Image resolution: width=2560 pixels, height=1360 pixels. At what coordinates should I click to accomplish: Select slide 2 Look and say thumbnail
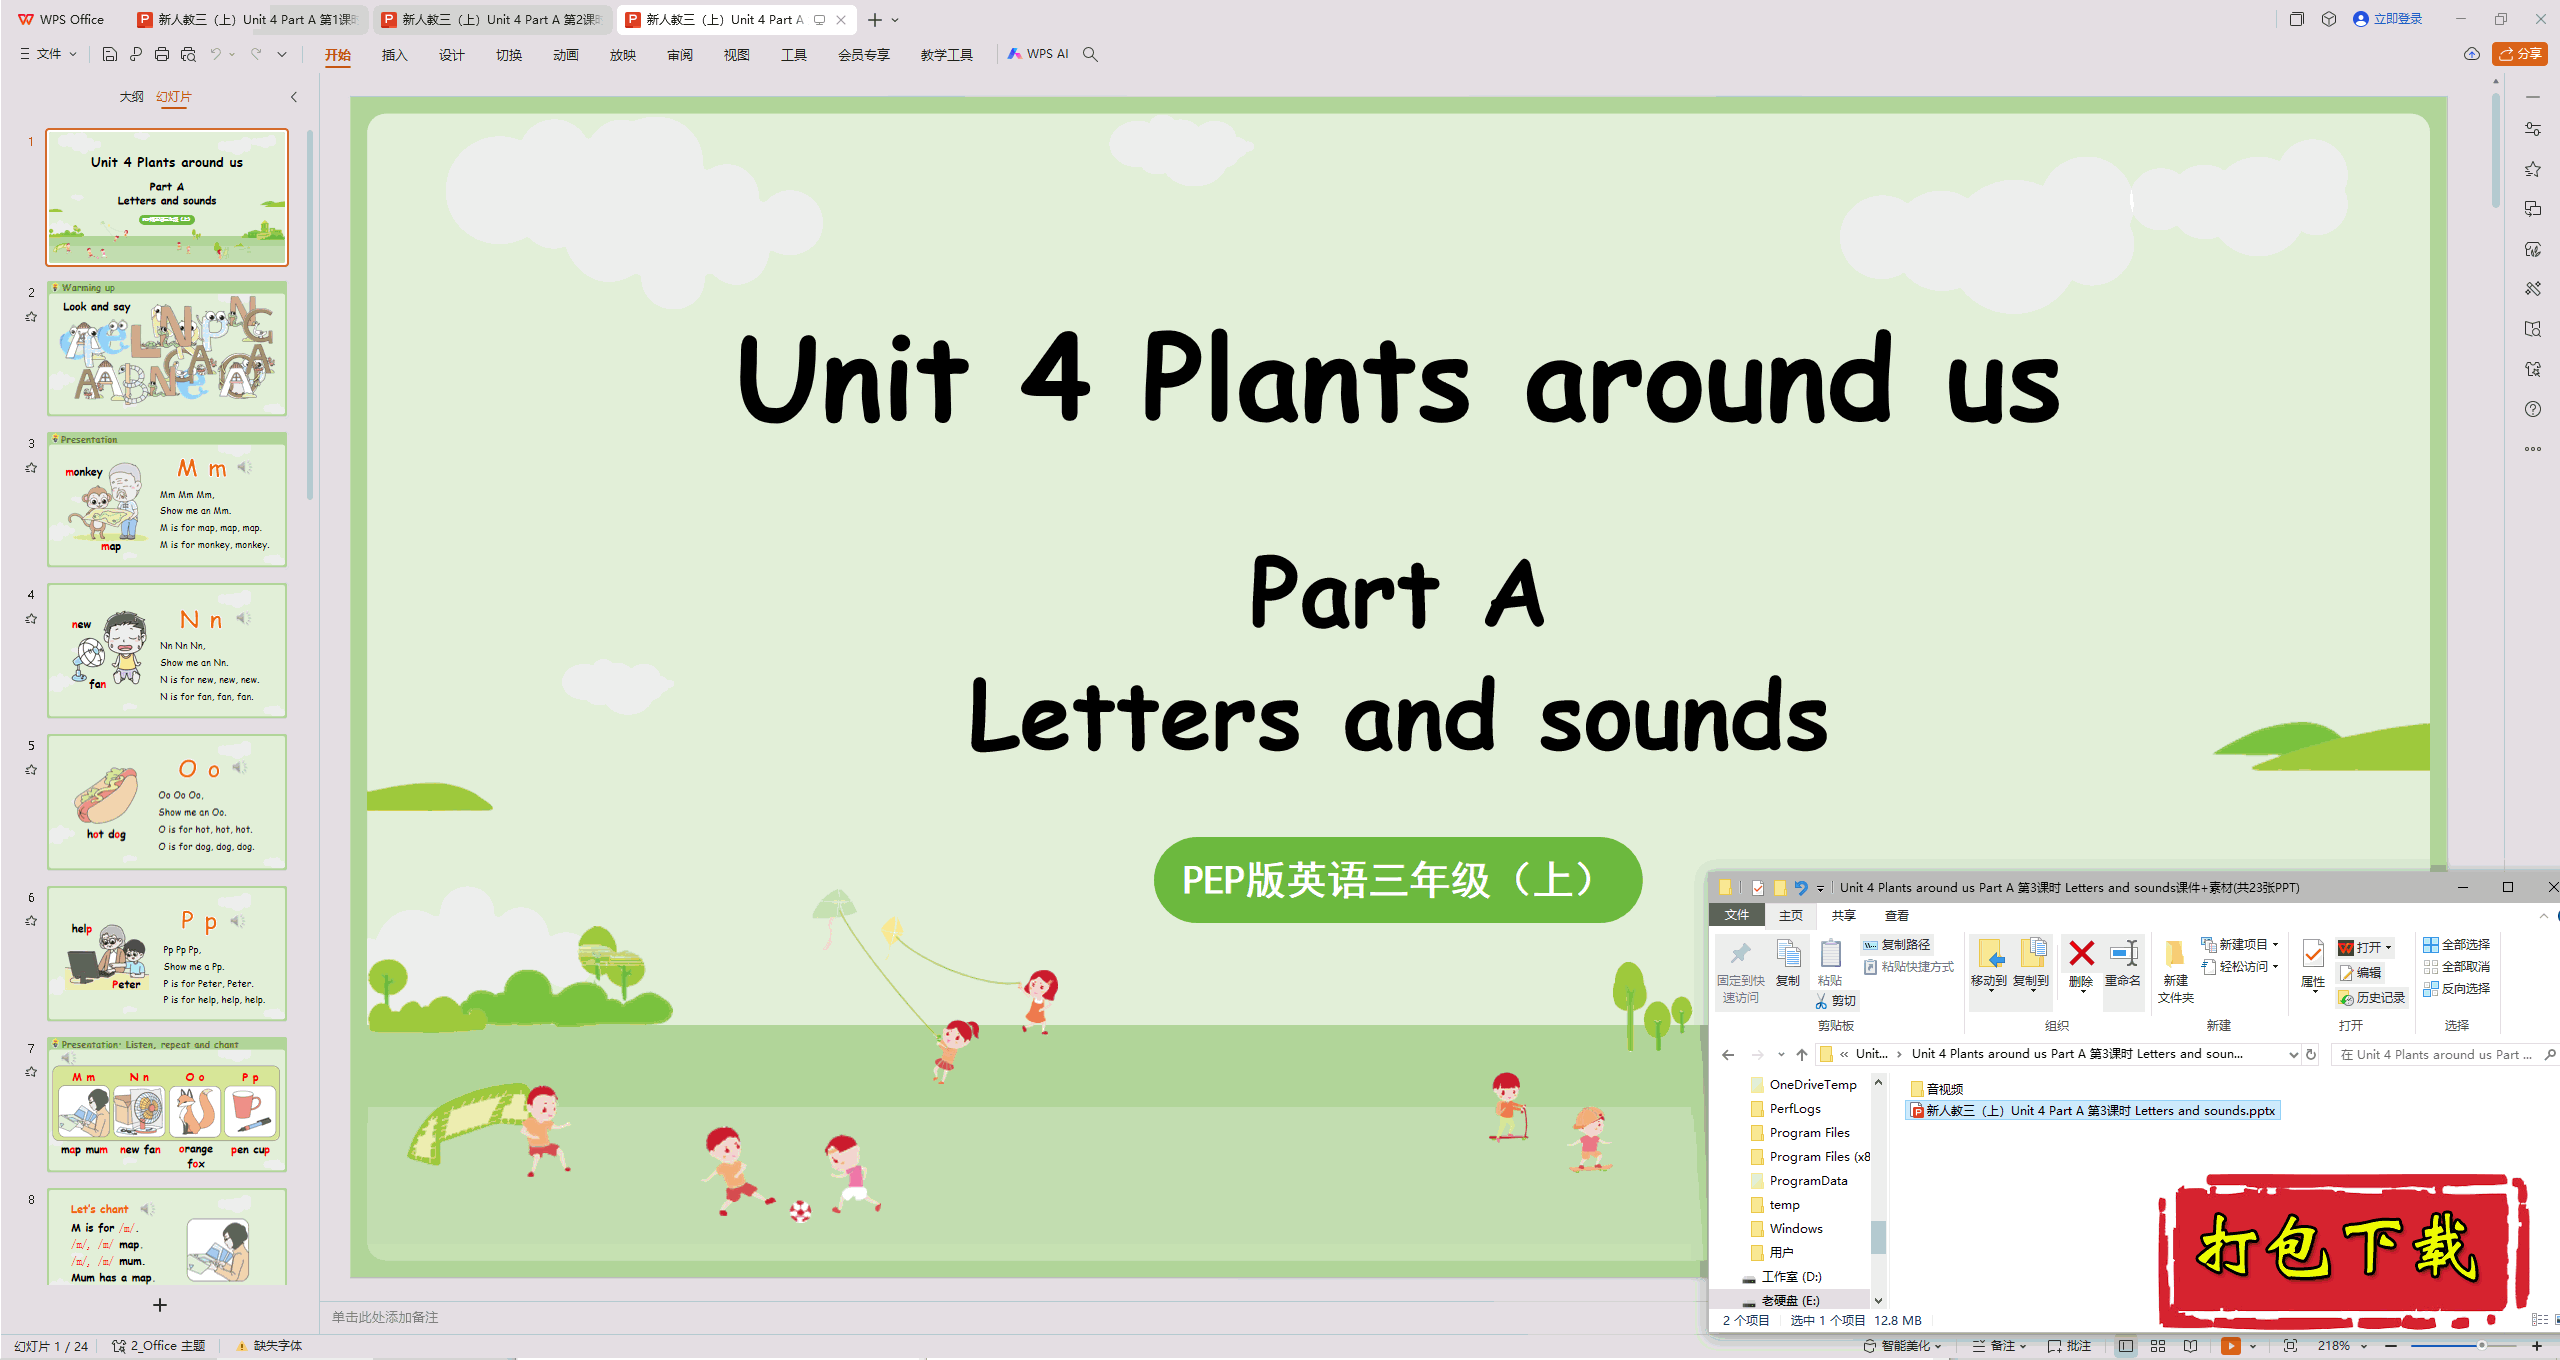coord(167,349)
